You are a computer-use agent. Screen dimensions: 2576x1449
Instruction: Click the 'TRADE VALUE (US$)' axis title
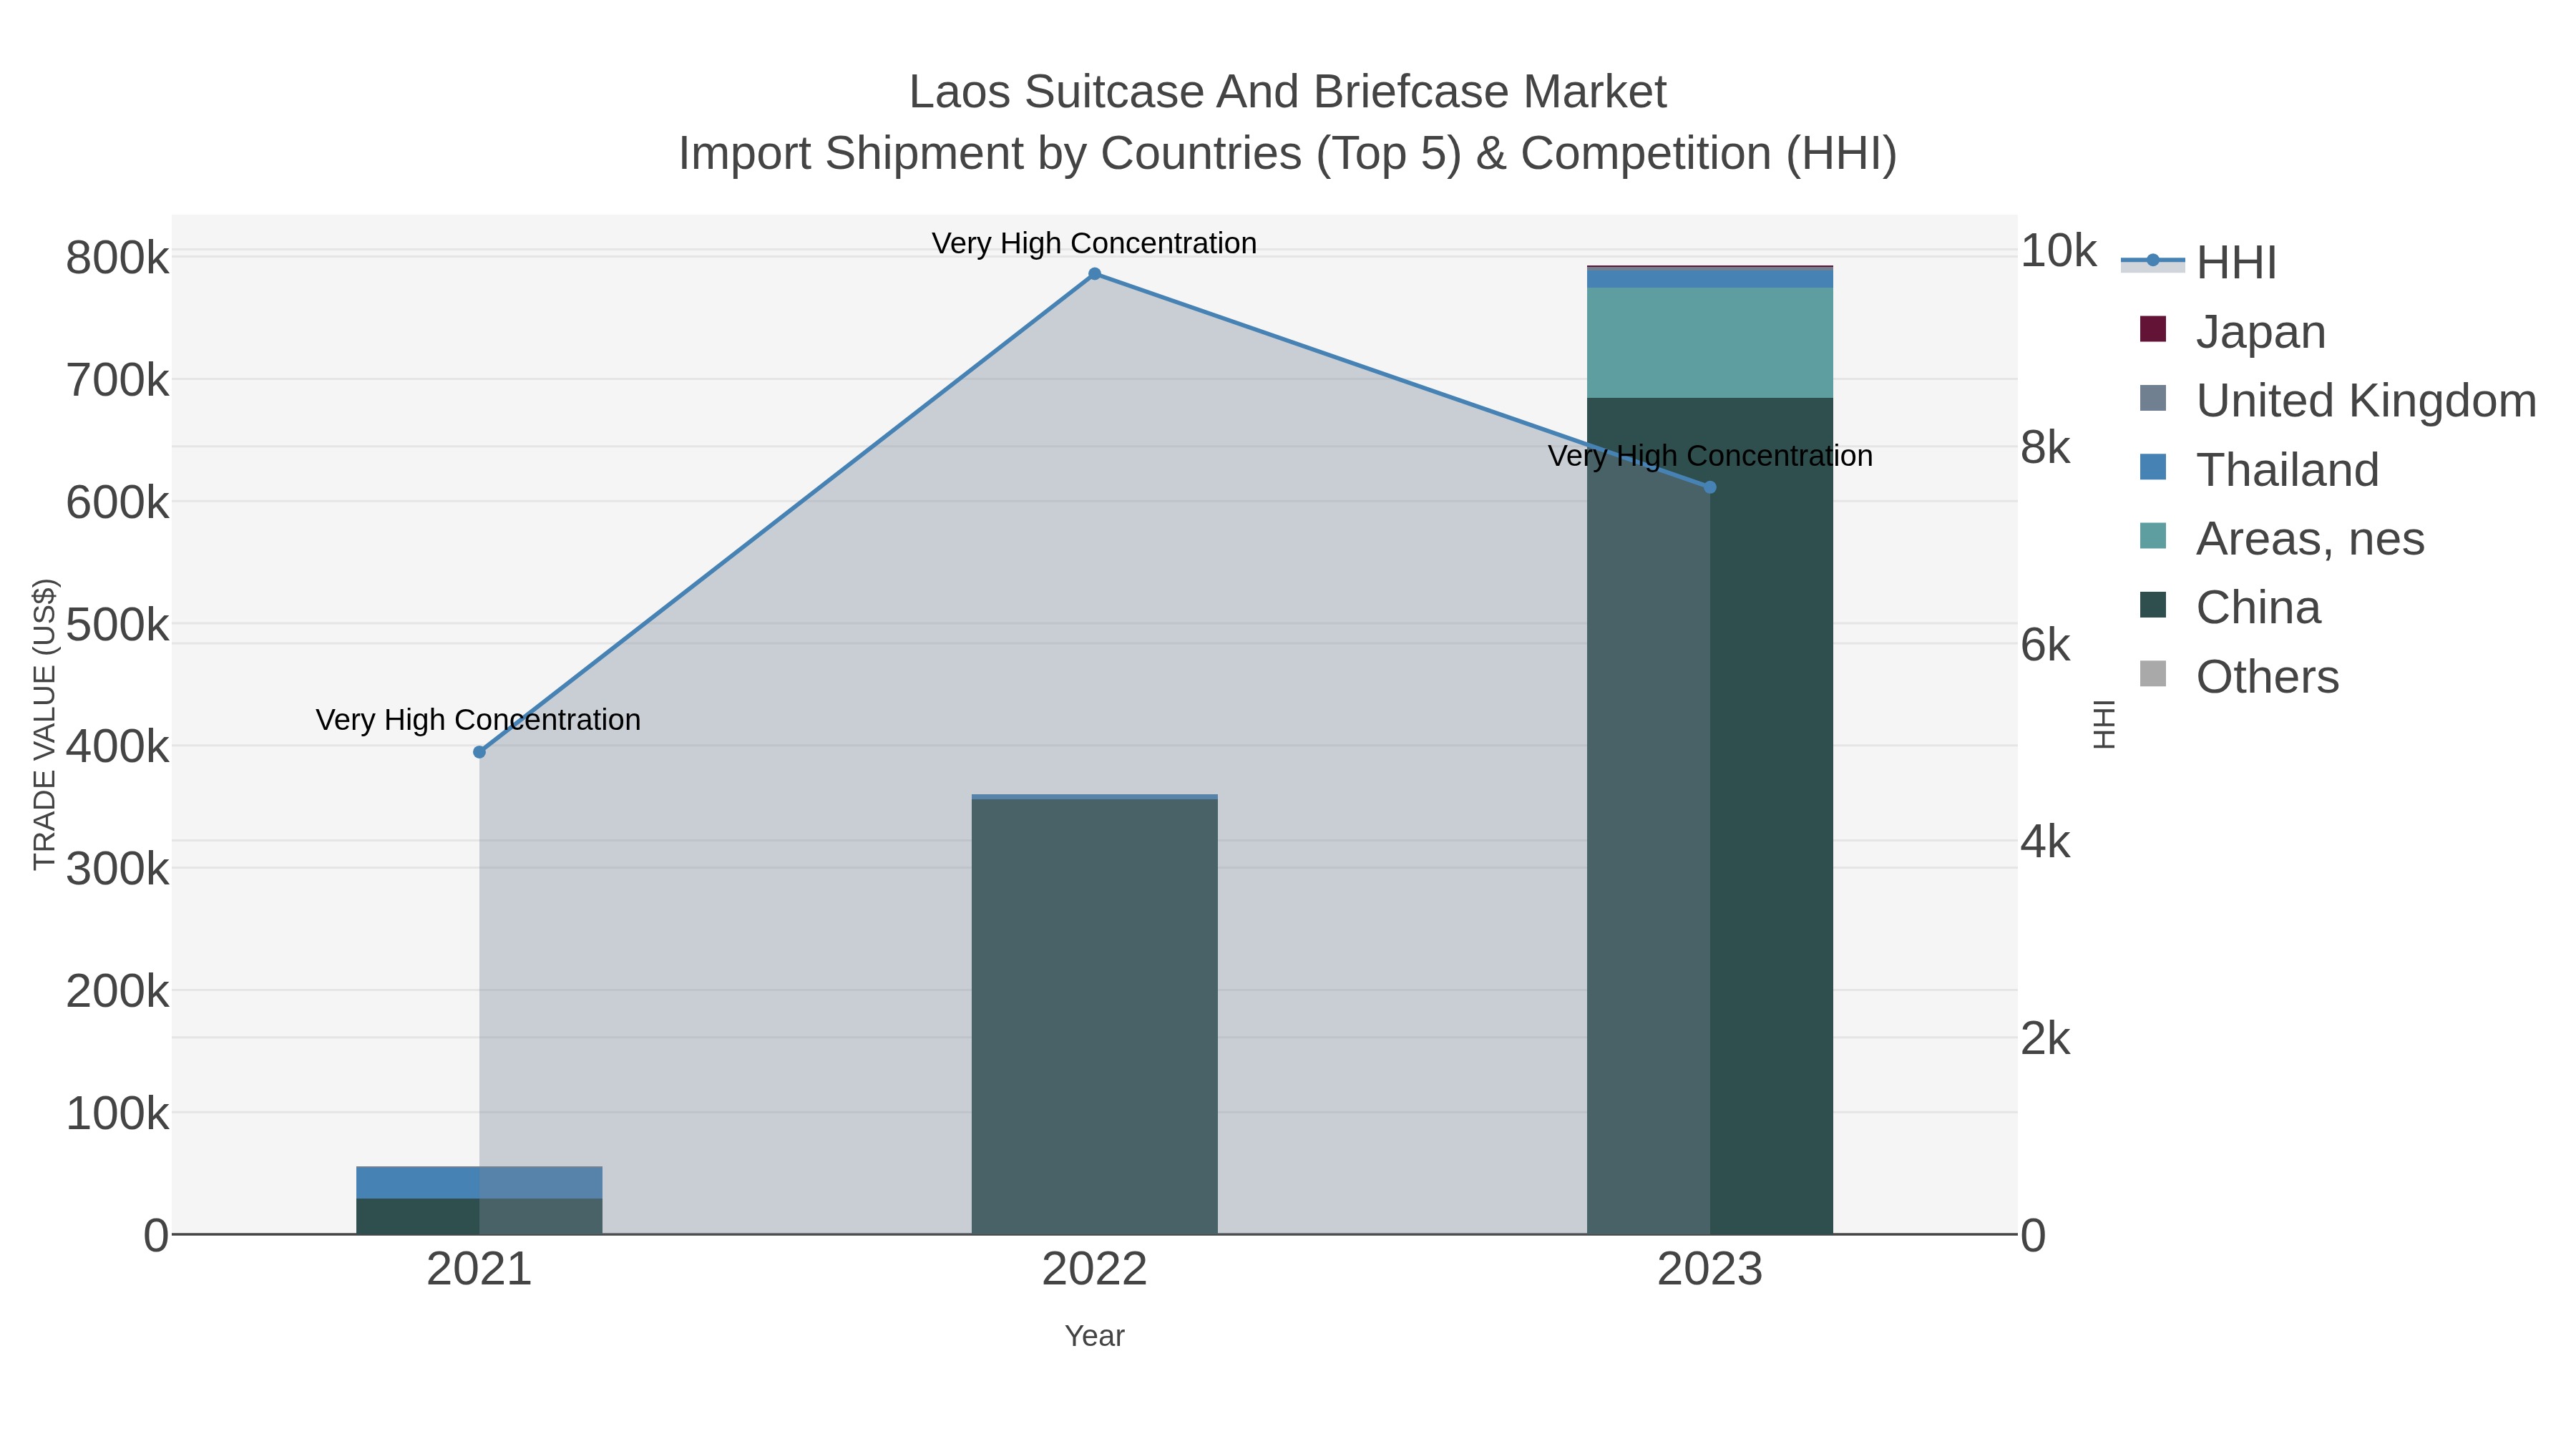point(45,724)
